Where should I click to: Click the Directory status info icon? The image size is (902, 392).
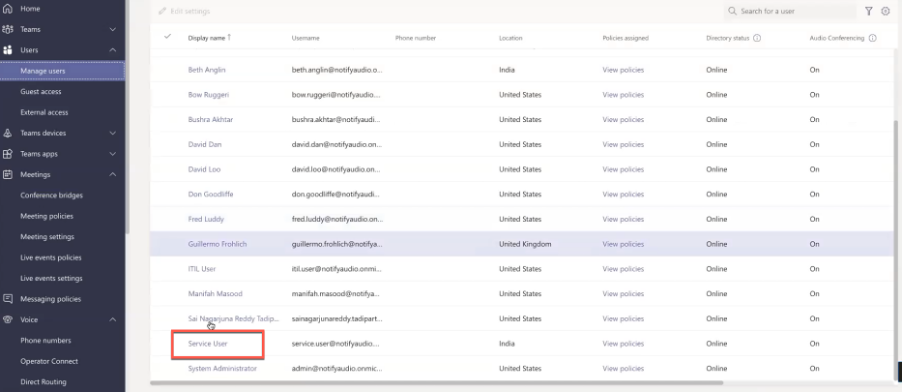pos(757,38)
